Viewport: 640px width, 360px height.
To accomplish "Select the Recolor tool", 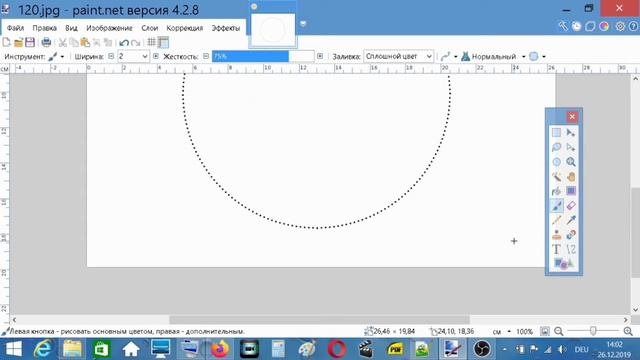I will (571, 235).
